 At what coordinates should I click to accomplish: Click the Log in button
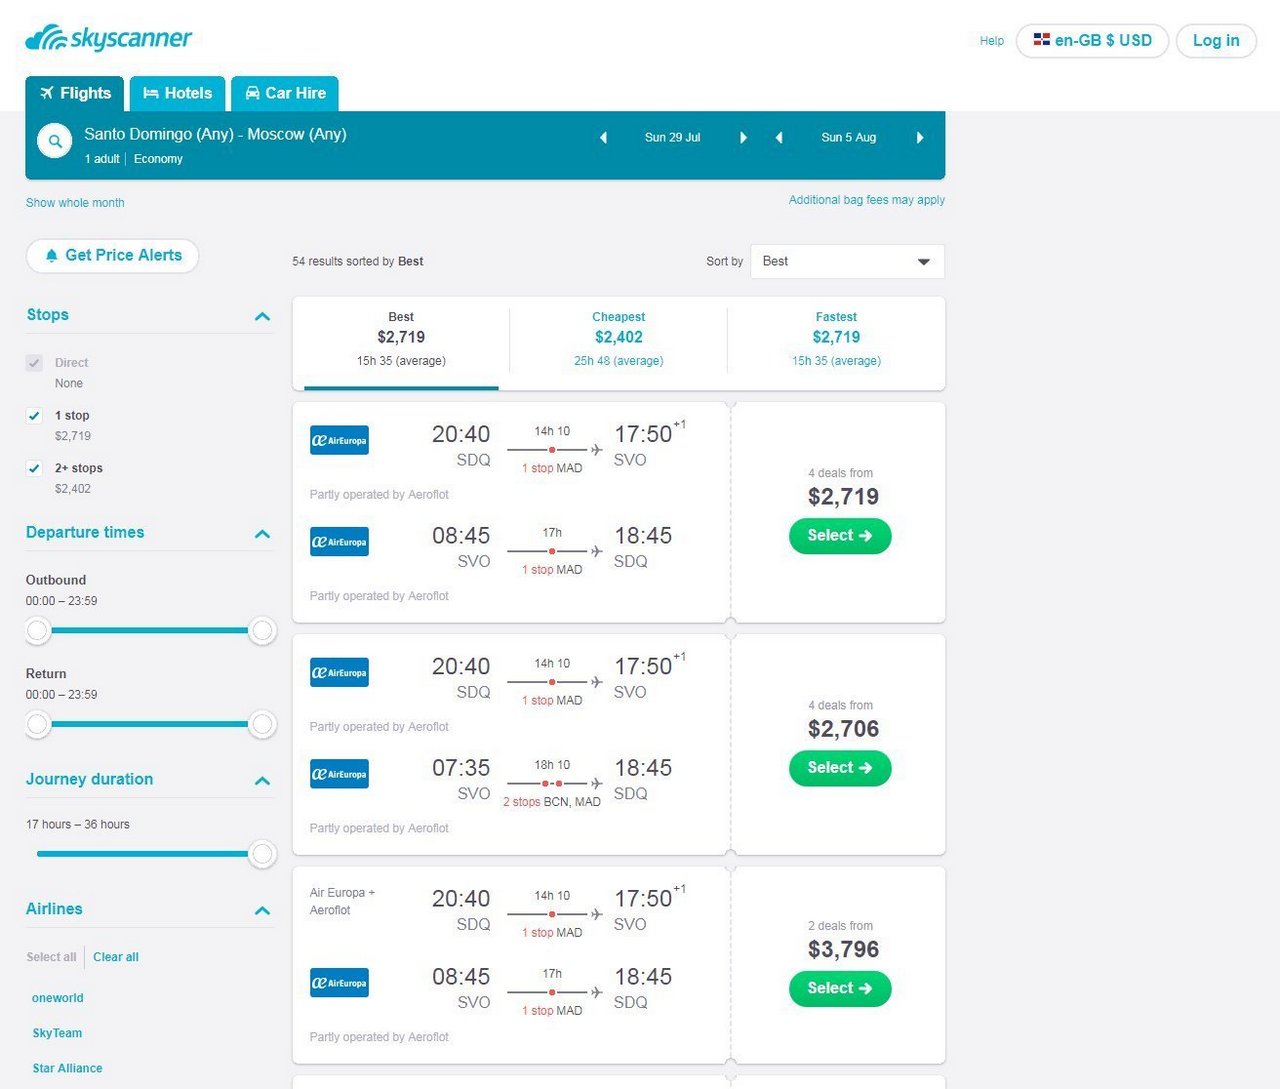[1216, 41]
